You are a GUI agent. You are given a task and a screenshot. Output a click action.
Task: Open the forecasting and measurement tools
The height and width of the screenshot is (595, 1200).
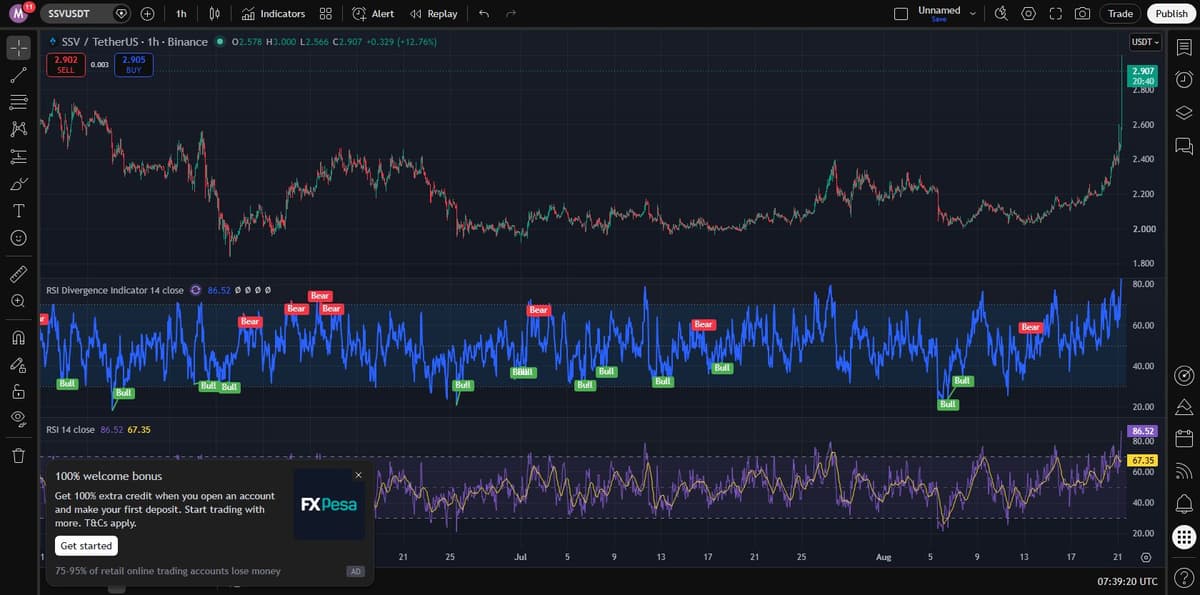pyautogui.click(x=18, y=156)
